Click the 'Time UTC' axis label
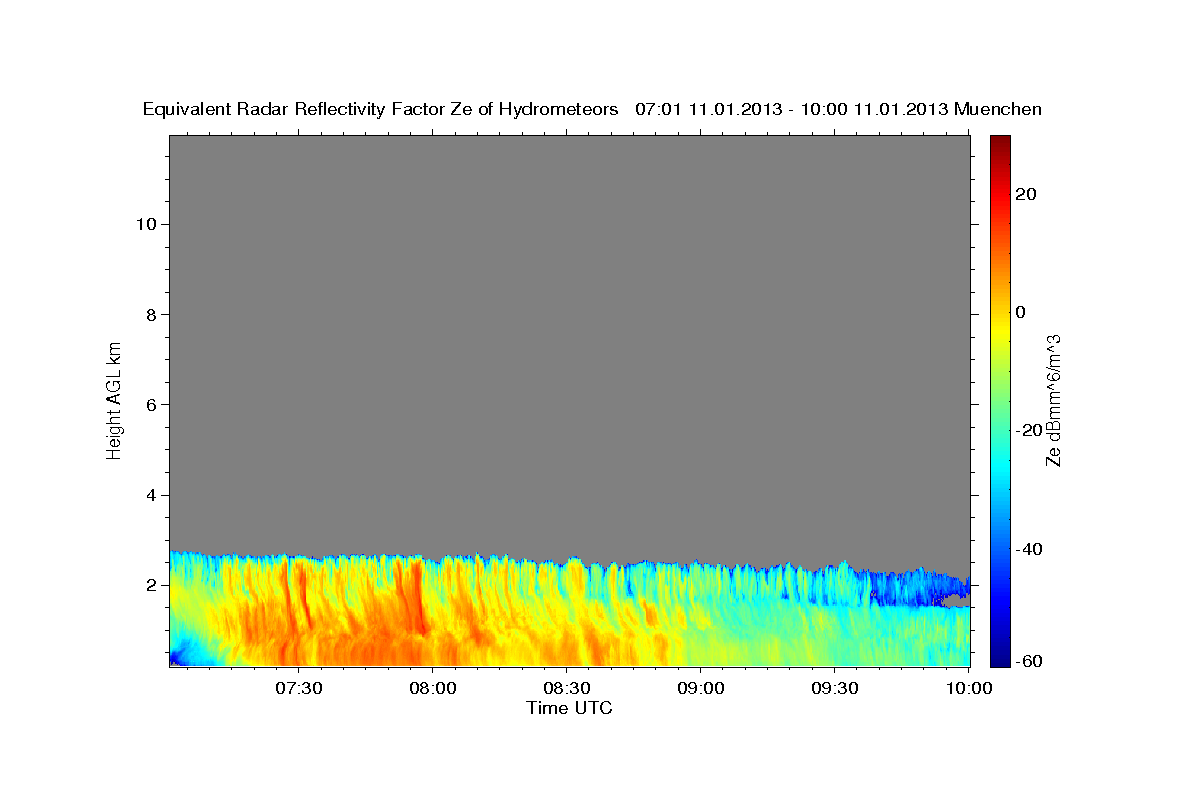1200x800 pixels. coord(569,708)
